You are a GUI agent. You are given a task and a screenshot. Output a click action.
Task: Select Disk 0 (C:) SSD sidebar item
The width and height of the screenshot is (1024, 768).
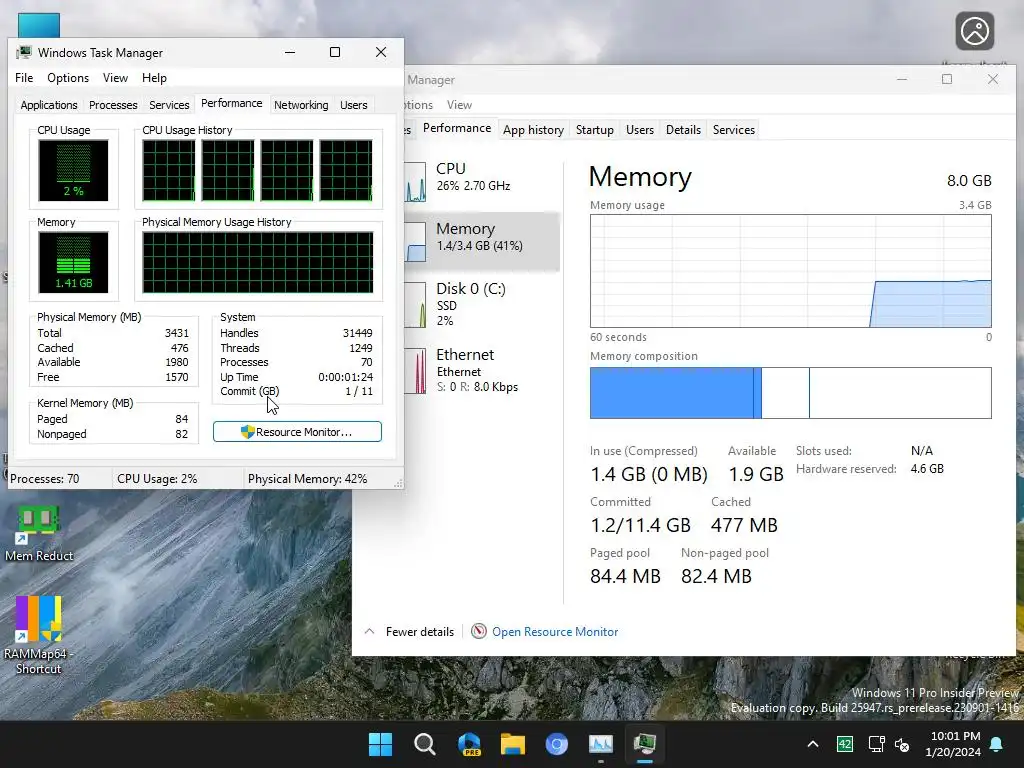[x=482, y=304]
